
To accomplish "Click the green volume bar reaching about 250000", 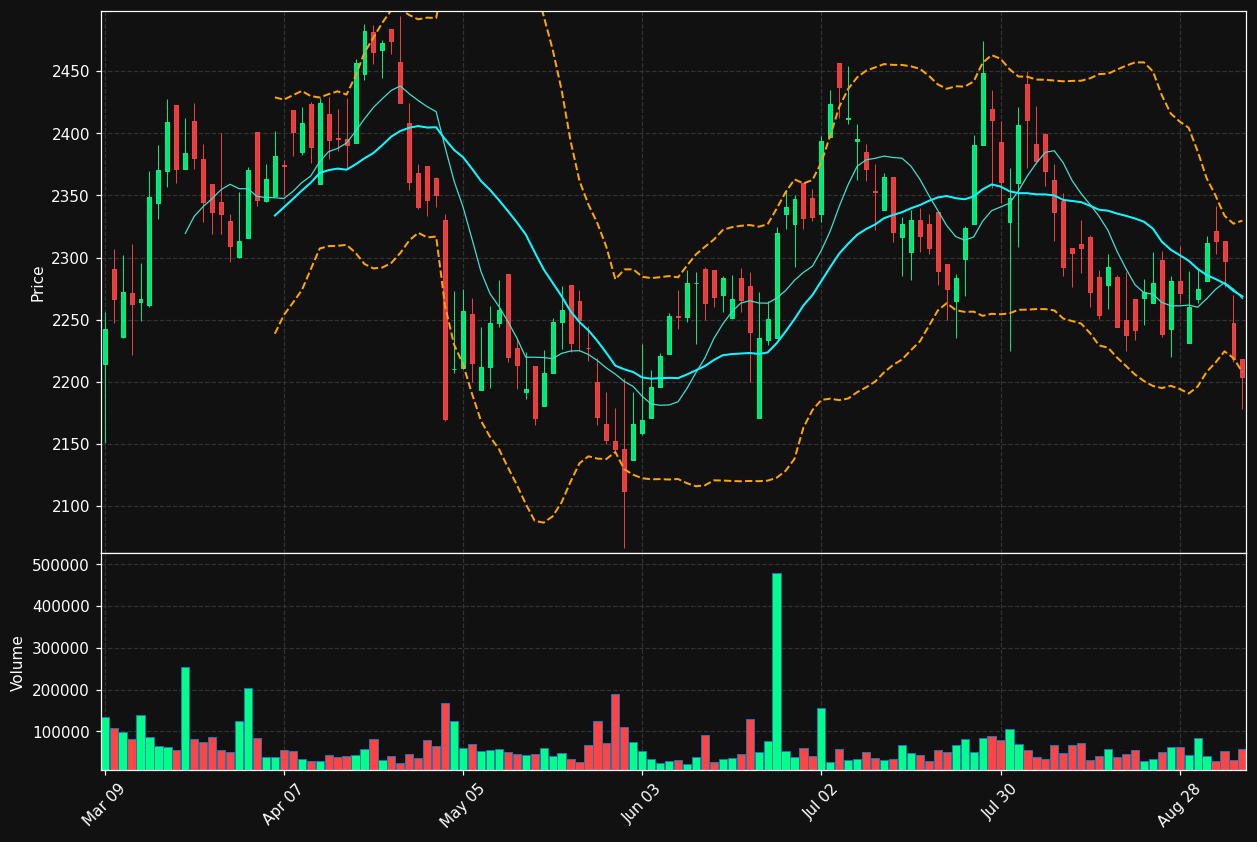I will 185,718.
